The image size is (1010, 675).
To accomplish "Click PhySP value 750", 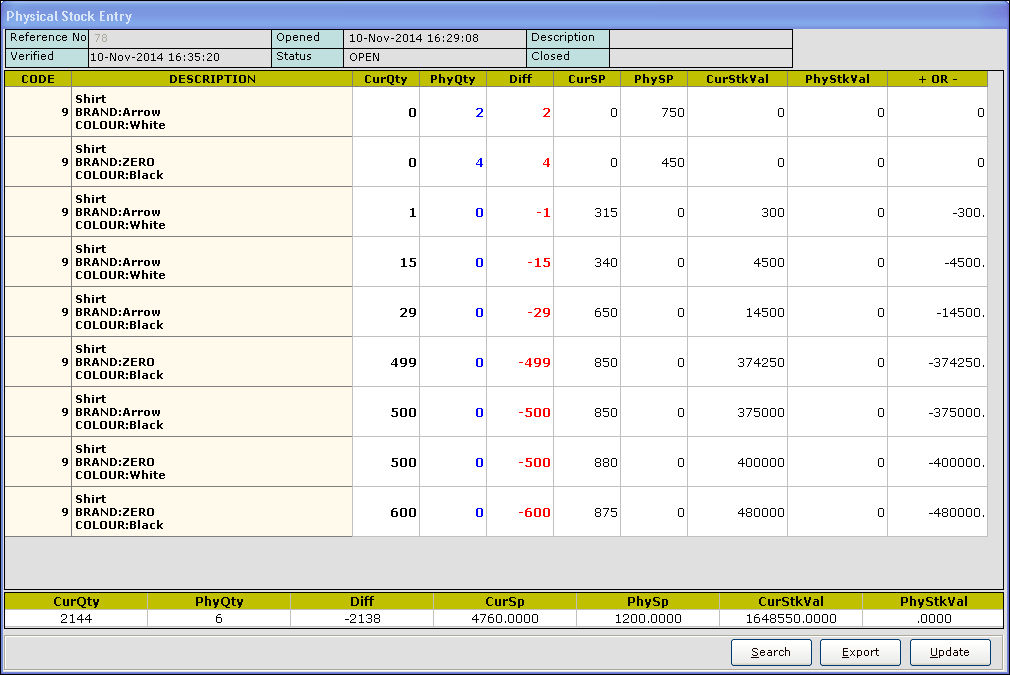I will click(x=654, y=113).
